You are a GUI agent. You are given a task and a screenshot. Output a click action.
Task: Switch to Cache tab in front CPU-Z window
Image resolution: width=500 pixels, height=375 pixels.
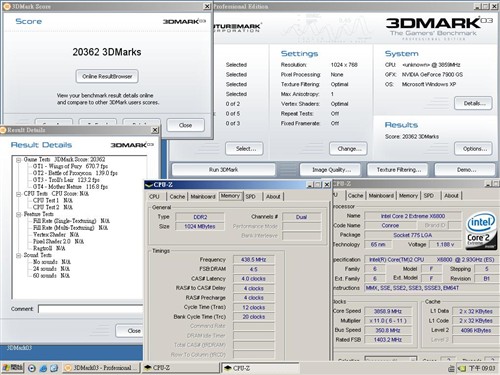[x=177, y=197]
